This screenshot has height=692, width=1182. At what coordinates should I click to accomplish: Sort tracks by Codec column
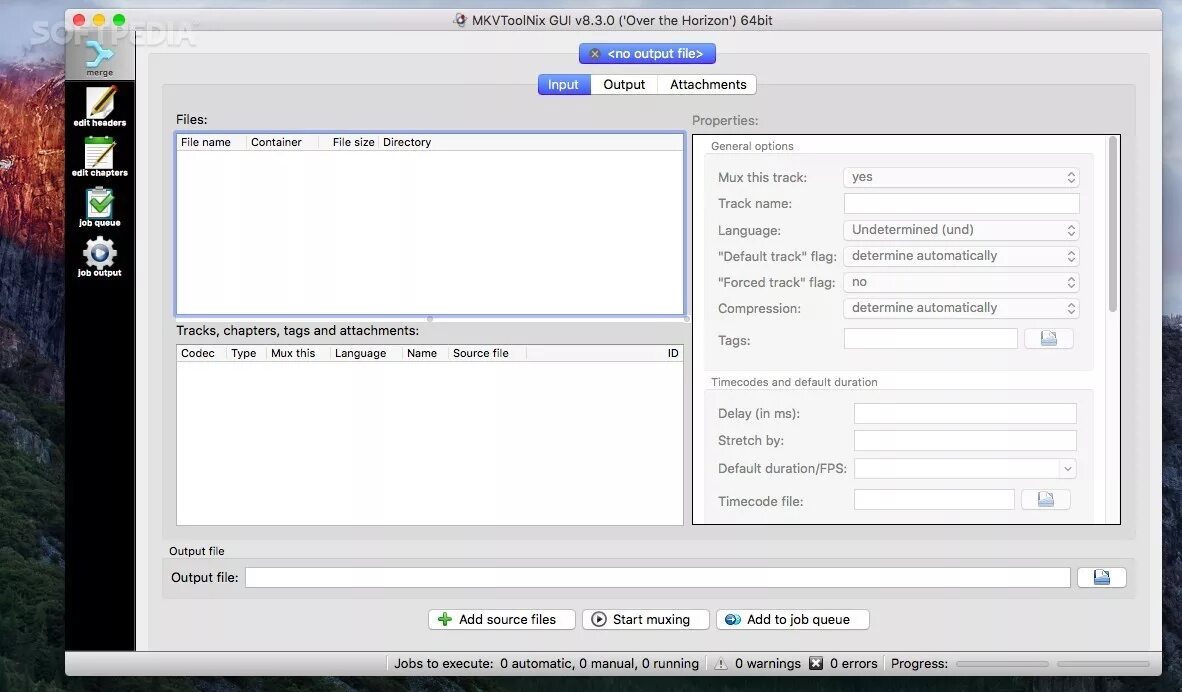point(201,354)
